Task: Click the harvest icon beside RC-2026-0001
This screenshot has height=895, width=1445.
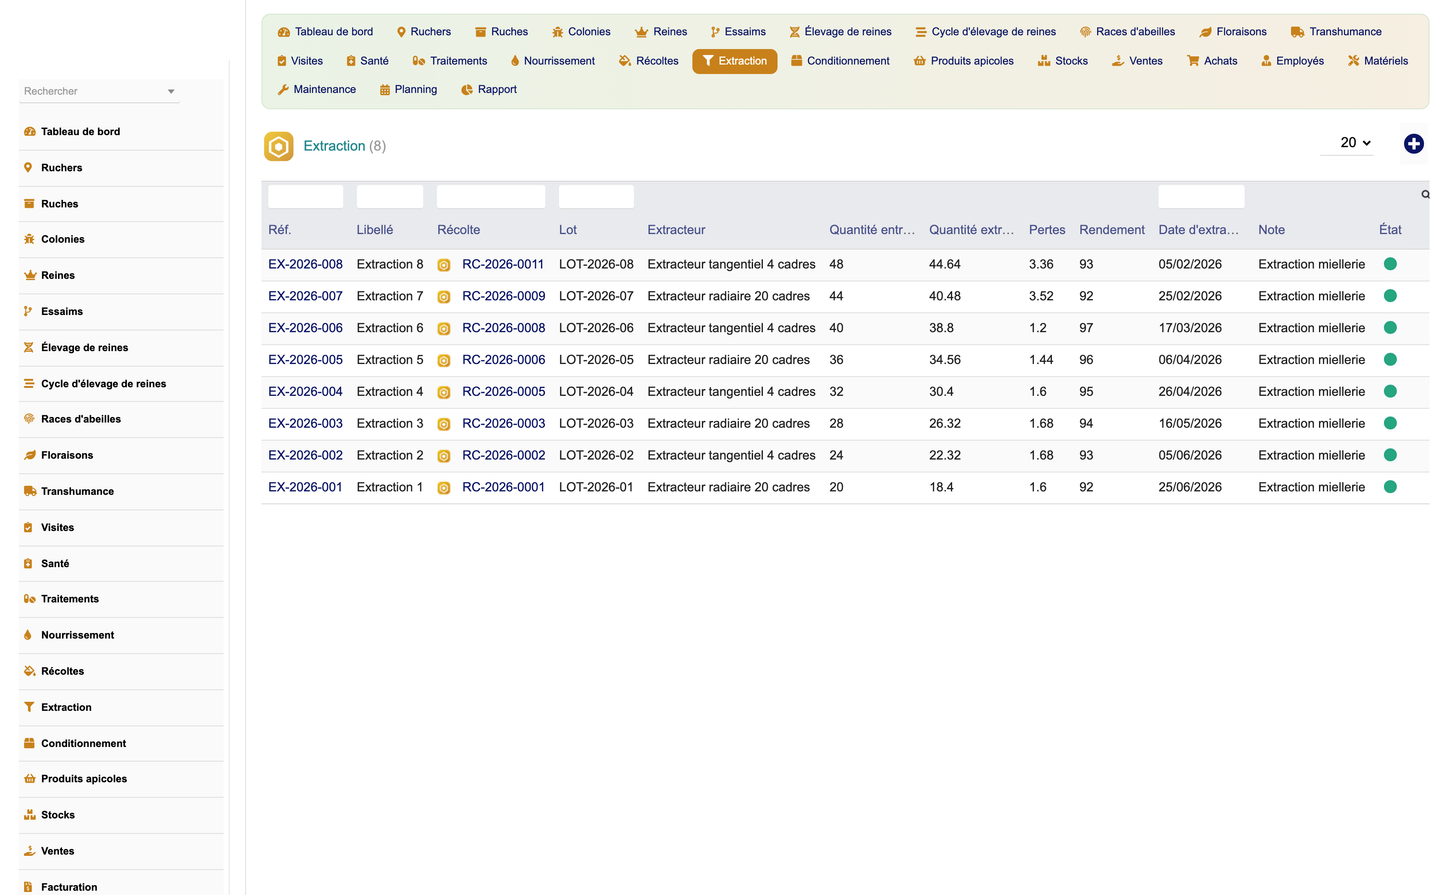Action: tap(444, 488)
